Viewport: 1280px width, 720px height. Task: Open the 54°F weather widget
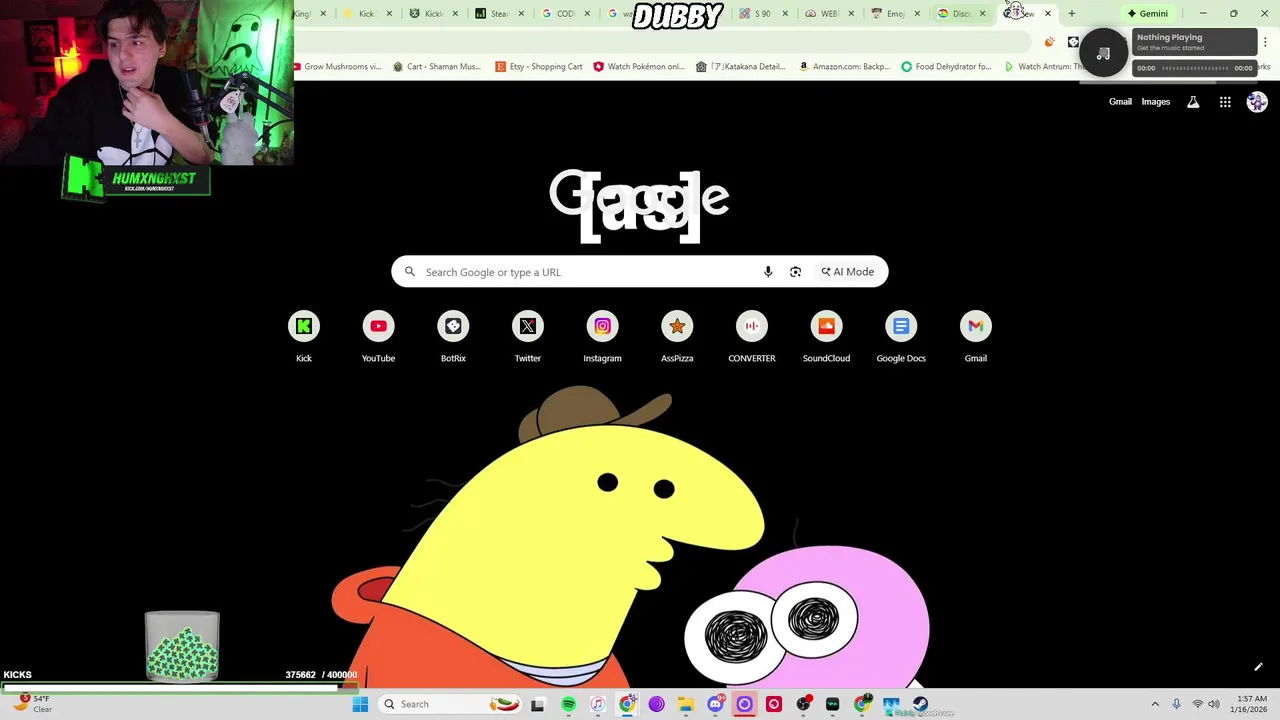coord(30,704)
